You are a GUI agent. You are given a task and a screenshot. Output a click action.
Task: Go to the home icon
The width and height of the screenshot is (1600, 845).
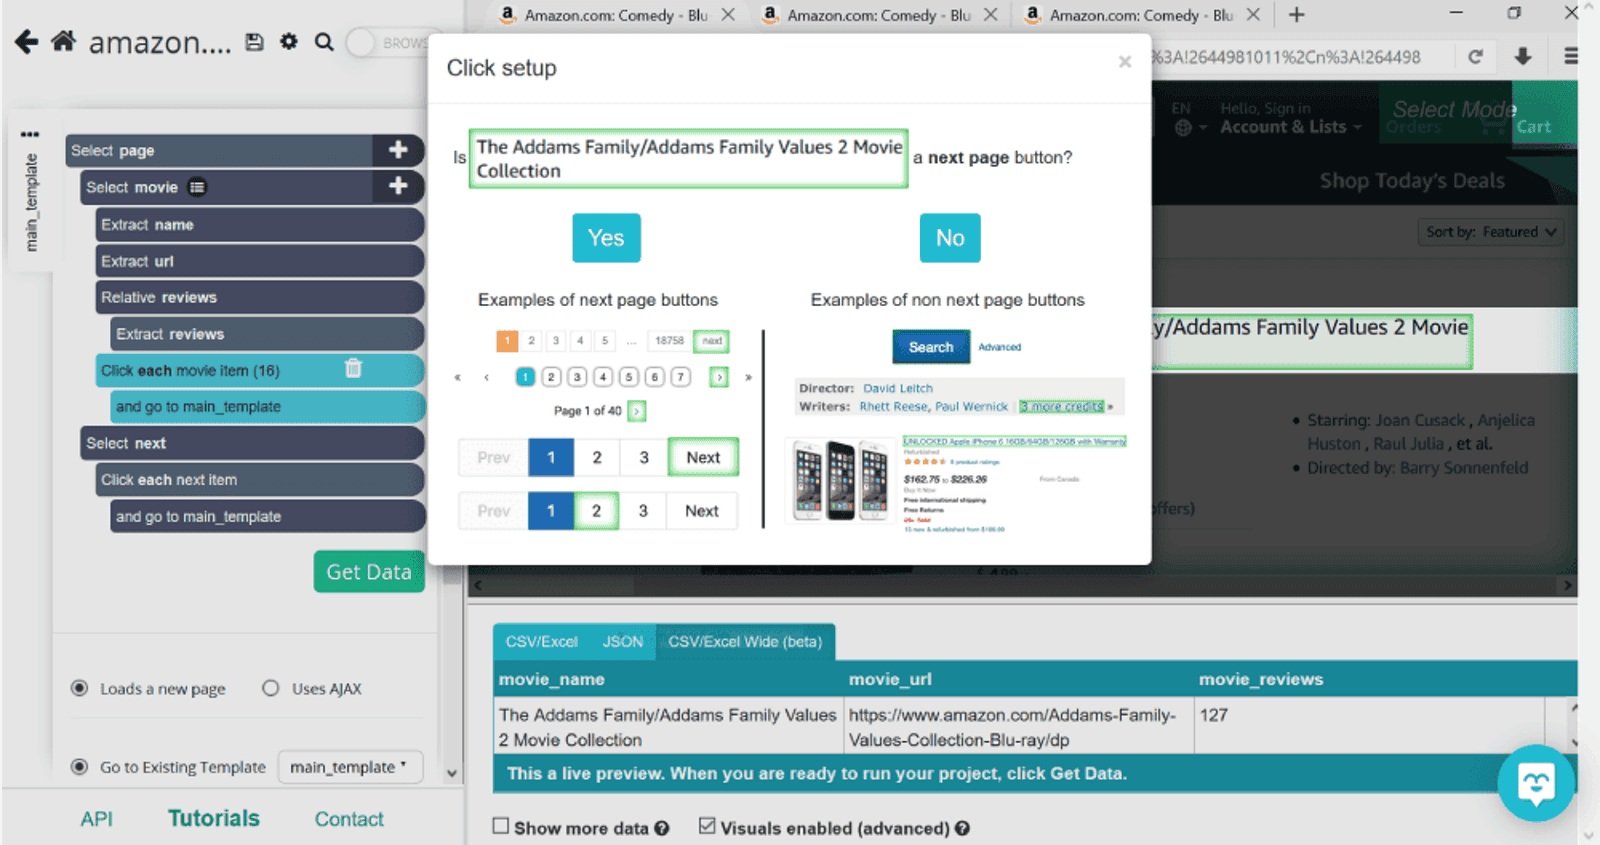[x=63, y=42]
